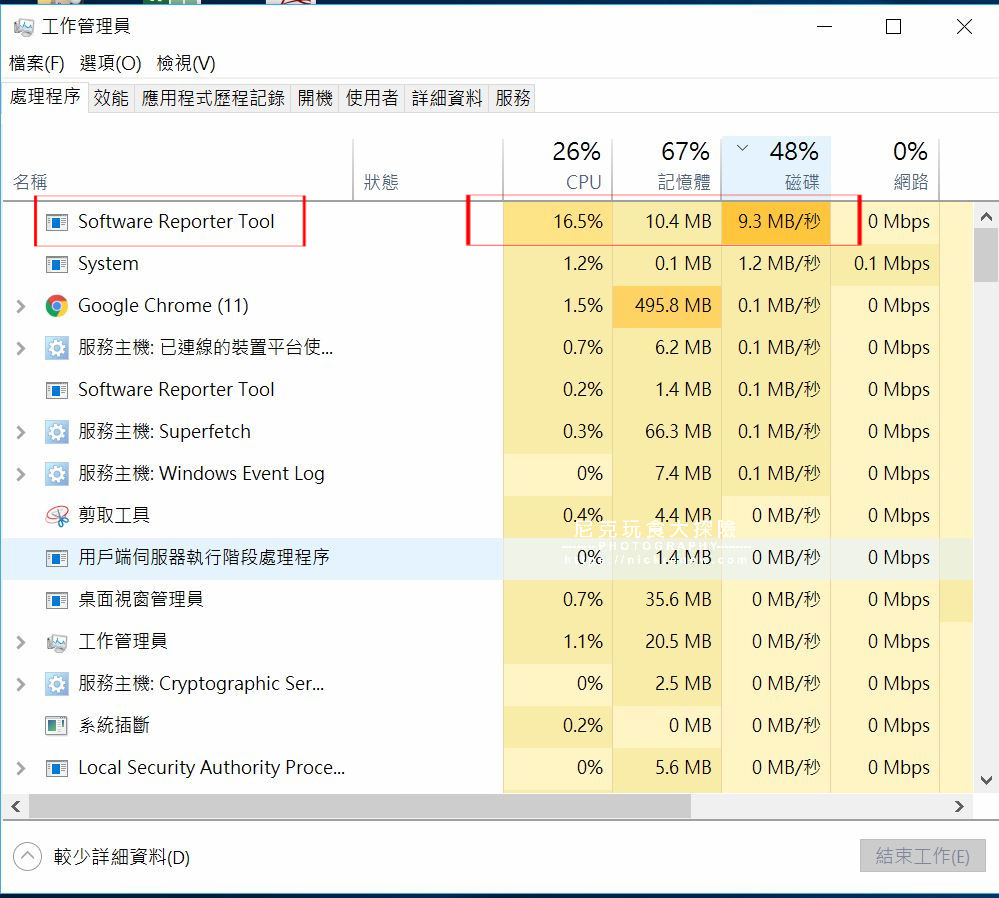Expand Local Security Authority Proce... group
This screenshot has width=999, height=898.
(x=21, y=768)
